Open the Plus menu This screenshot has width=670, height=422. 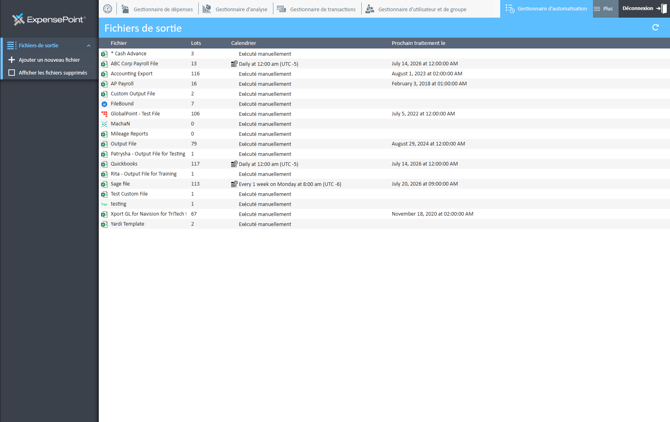[605, 9]
